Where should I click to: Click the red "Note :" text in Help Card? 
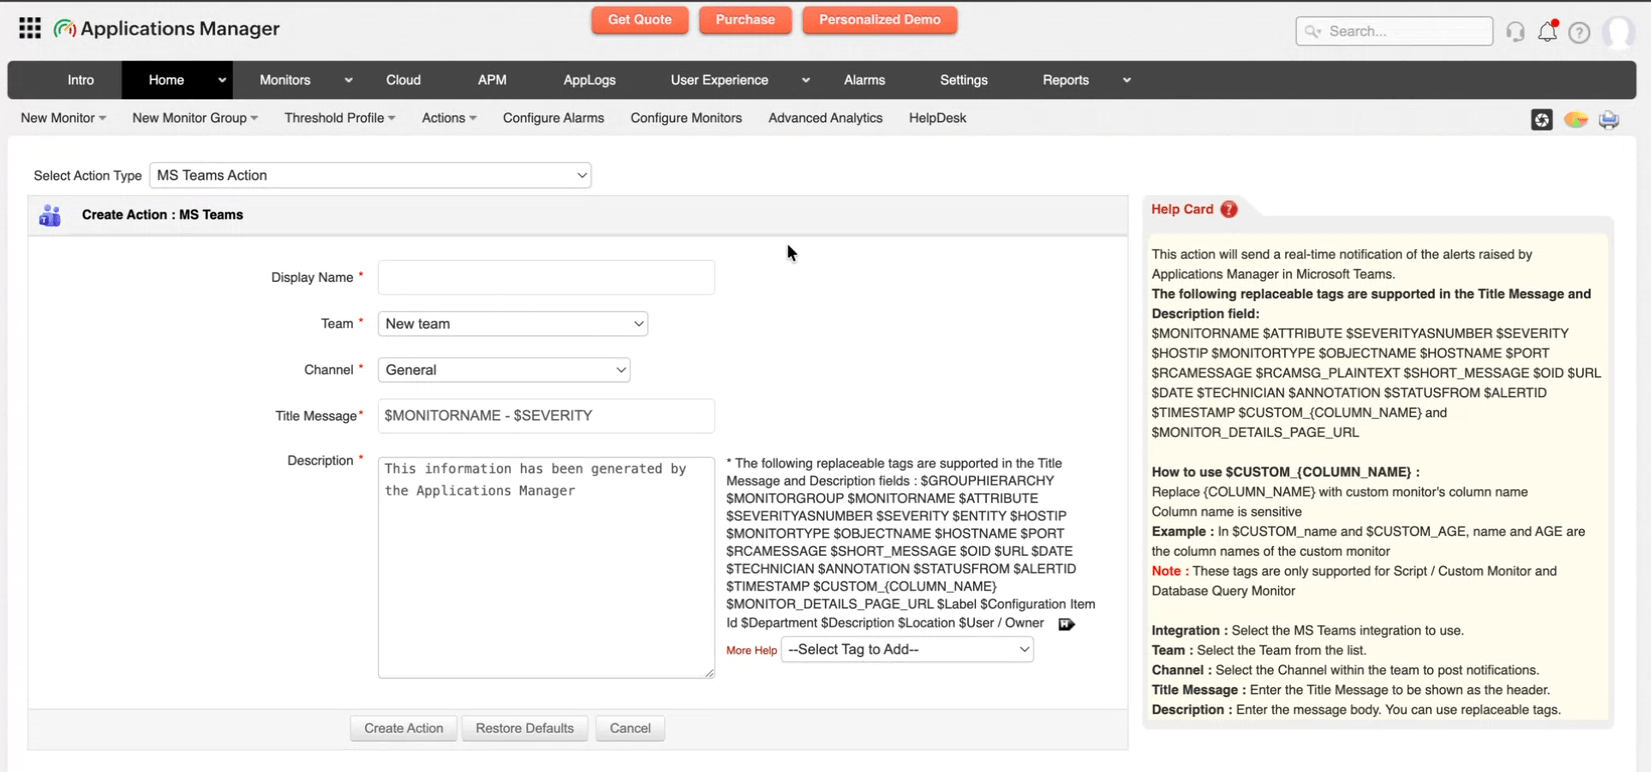[1170, 571]
